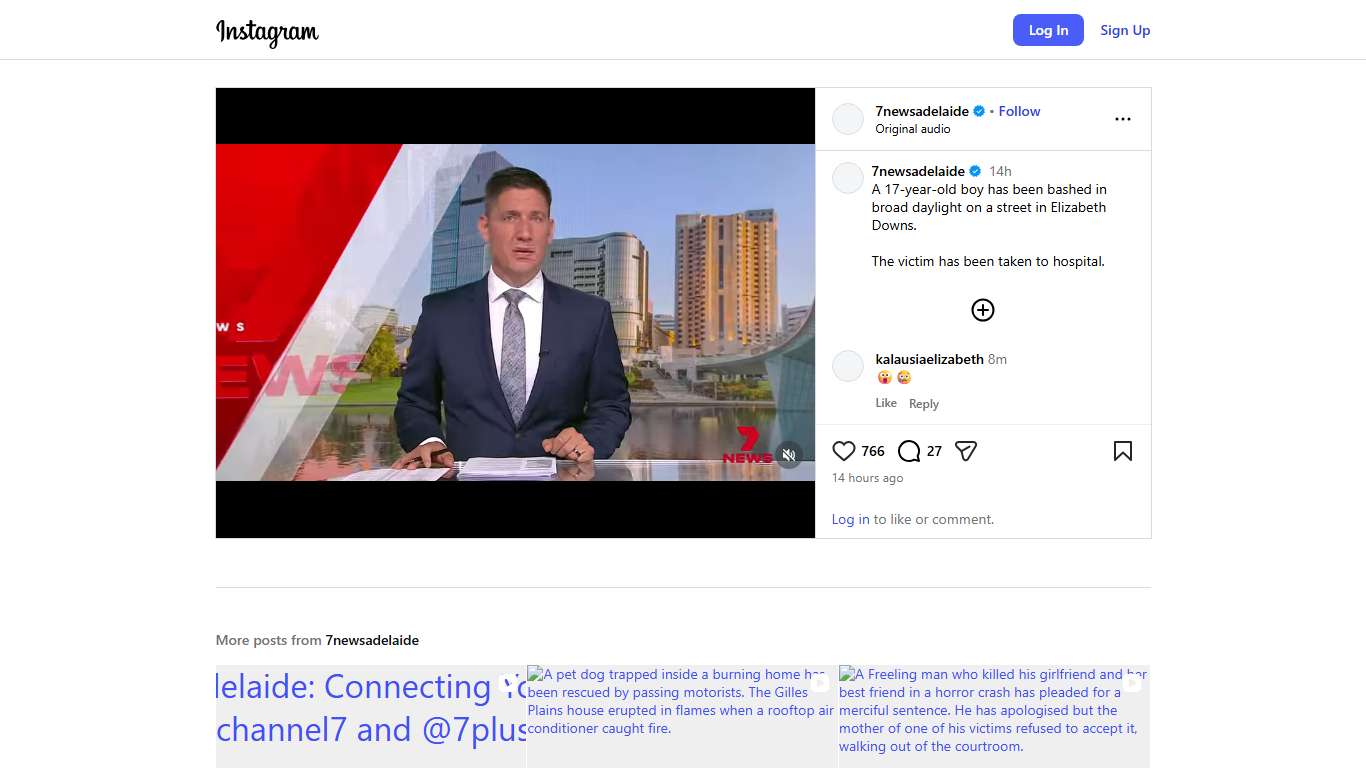The height and width of the screenshot is (768, 1366).
Task: Open kalausiaelizabeth's profile avatar
Action: click(848, 366)
